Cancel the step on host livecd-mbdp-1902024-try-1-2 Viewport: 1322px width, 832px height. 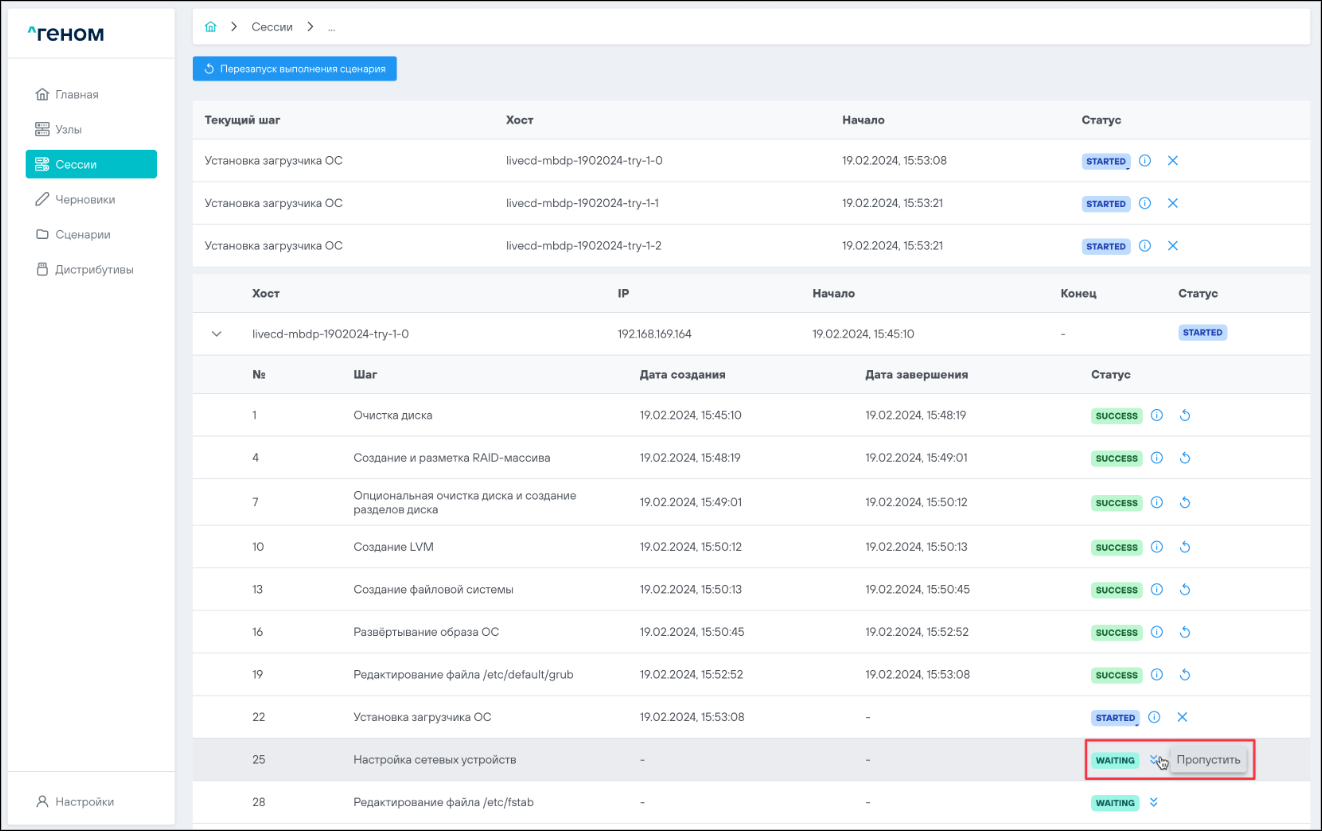click(1173, 246)
